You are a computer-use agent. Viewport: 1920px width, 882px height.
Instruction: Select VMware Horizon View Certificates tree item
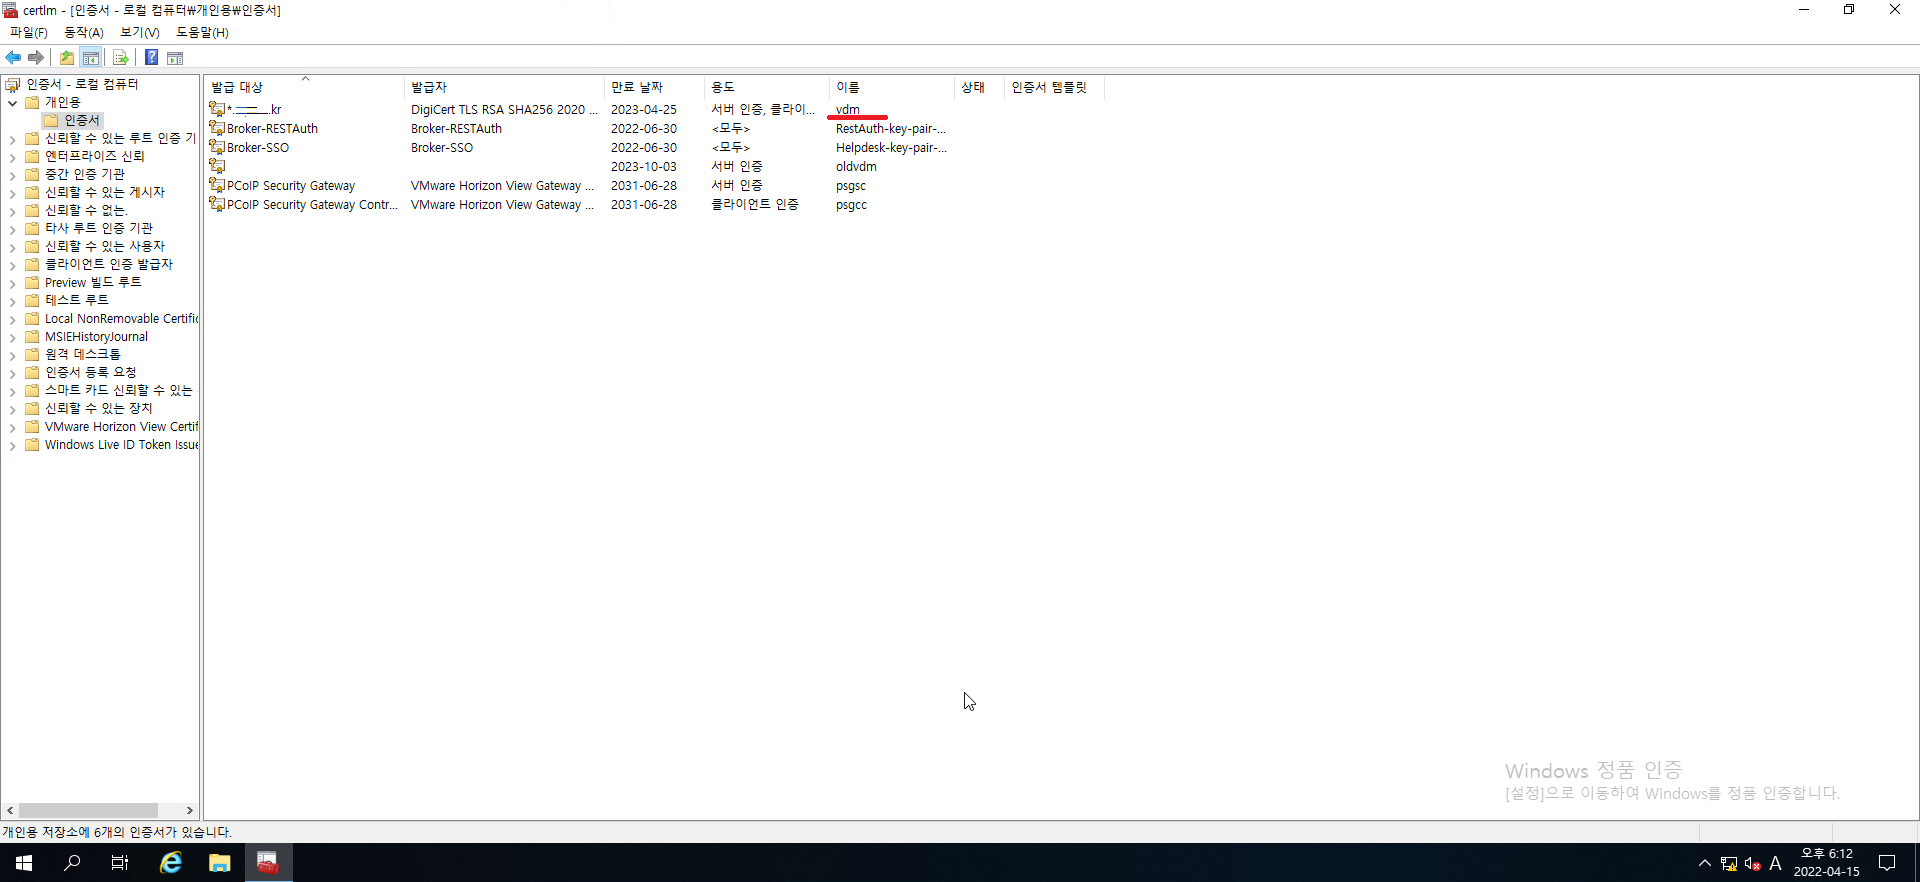[x=121, y=426]
